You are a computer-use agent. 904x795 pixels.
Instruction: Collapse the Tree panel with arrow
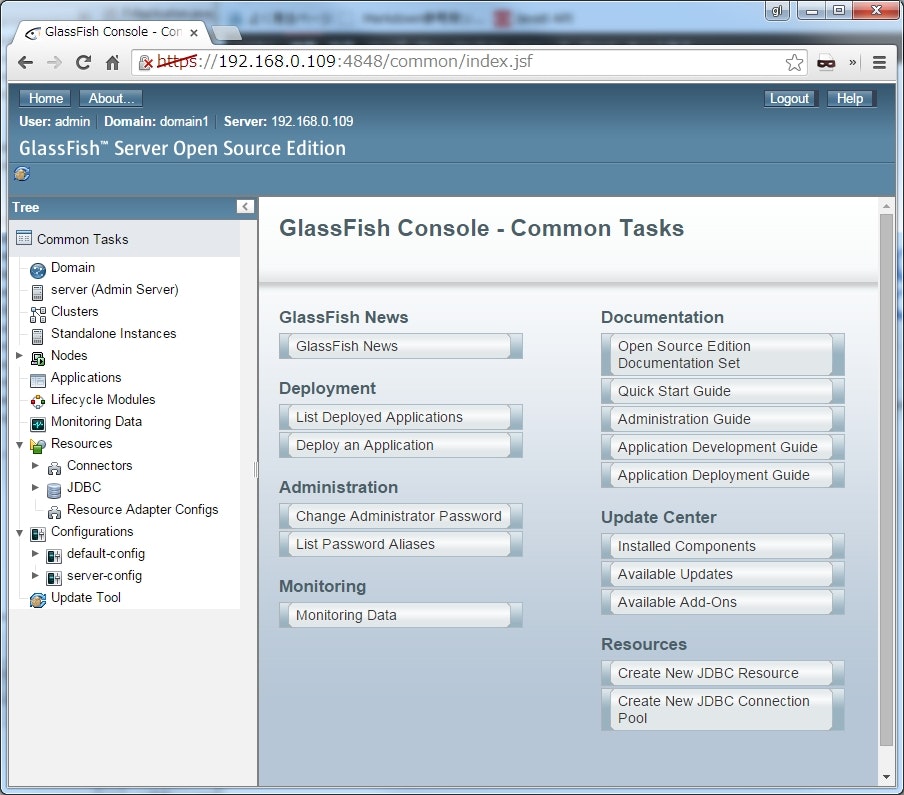(245, 207)
